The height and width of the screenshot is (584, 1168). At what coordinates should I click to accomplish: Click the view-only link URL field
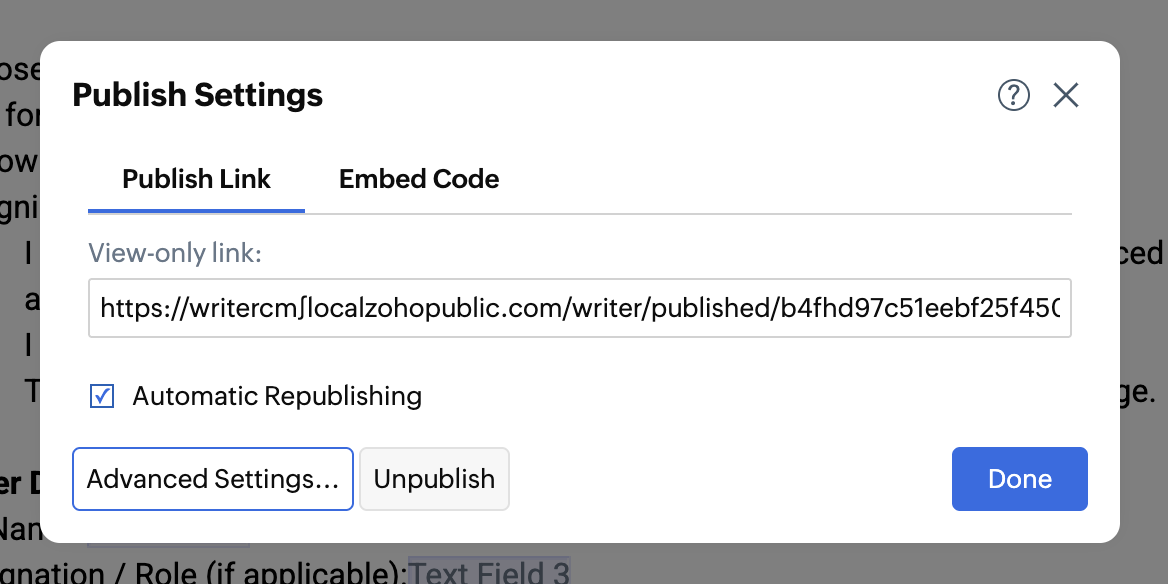(580, 308)
